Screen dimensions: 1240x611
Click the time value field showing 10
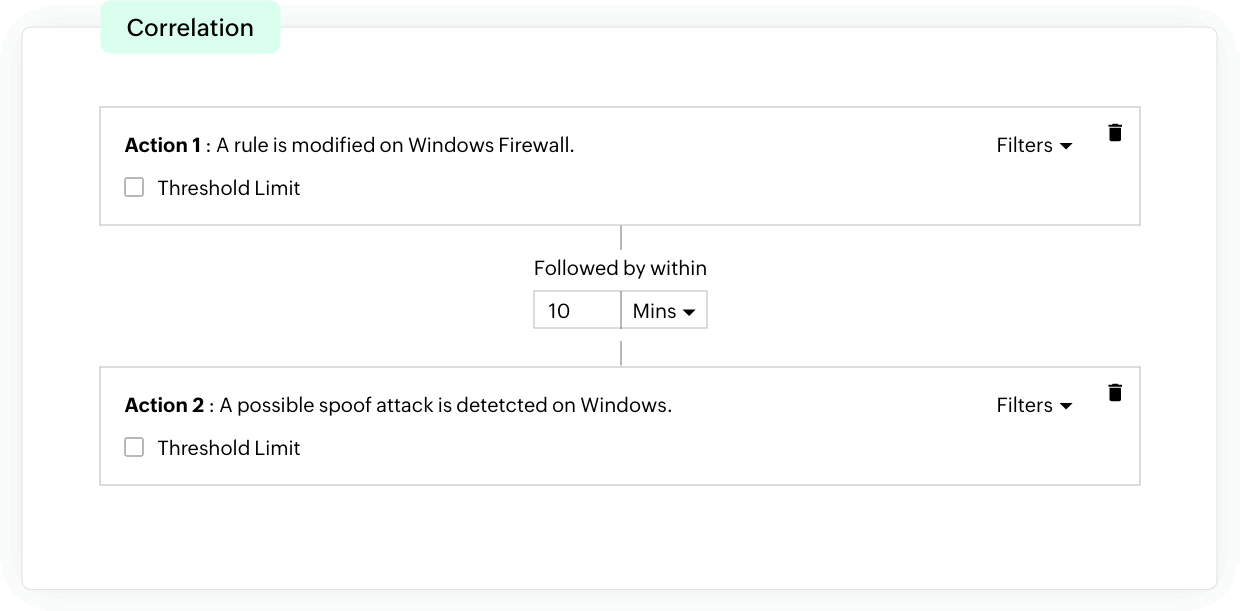tap(577, 311)
